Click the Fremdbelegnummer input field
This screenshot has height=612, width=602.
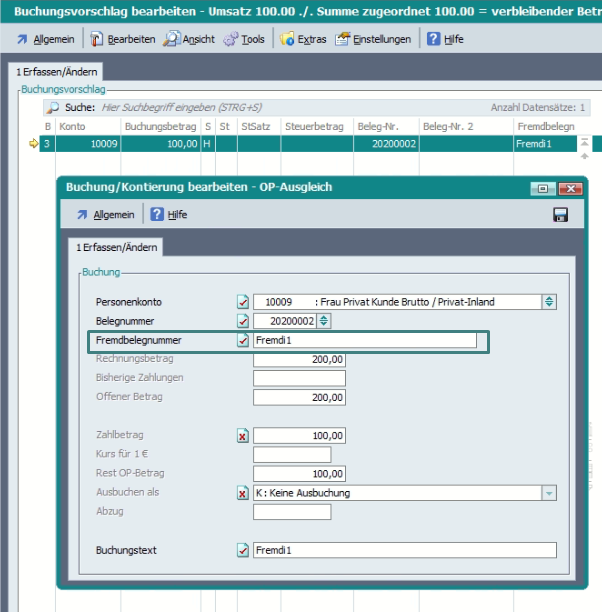[365, 341]
